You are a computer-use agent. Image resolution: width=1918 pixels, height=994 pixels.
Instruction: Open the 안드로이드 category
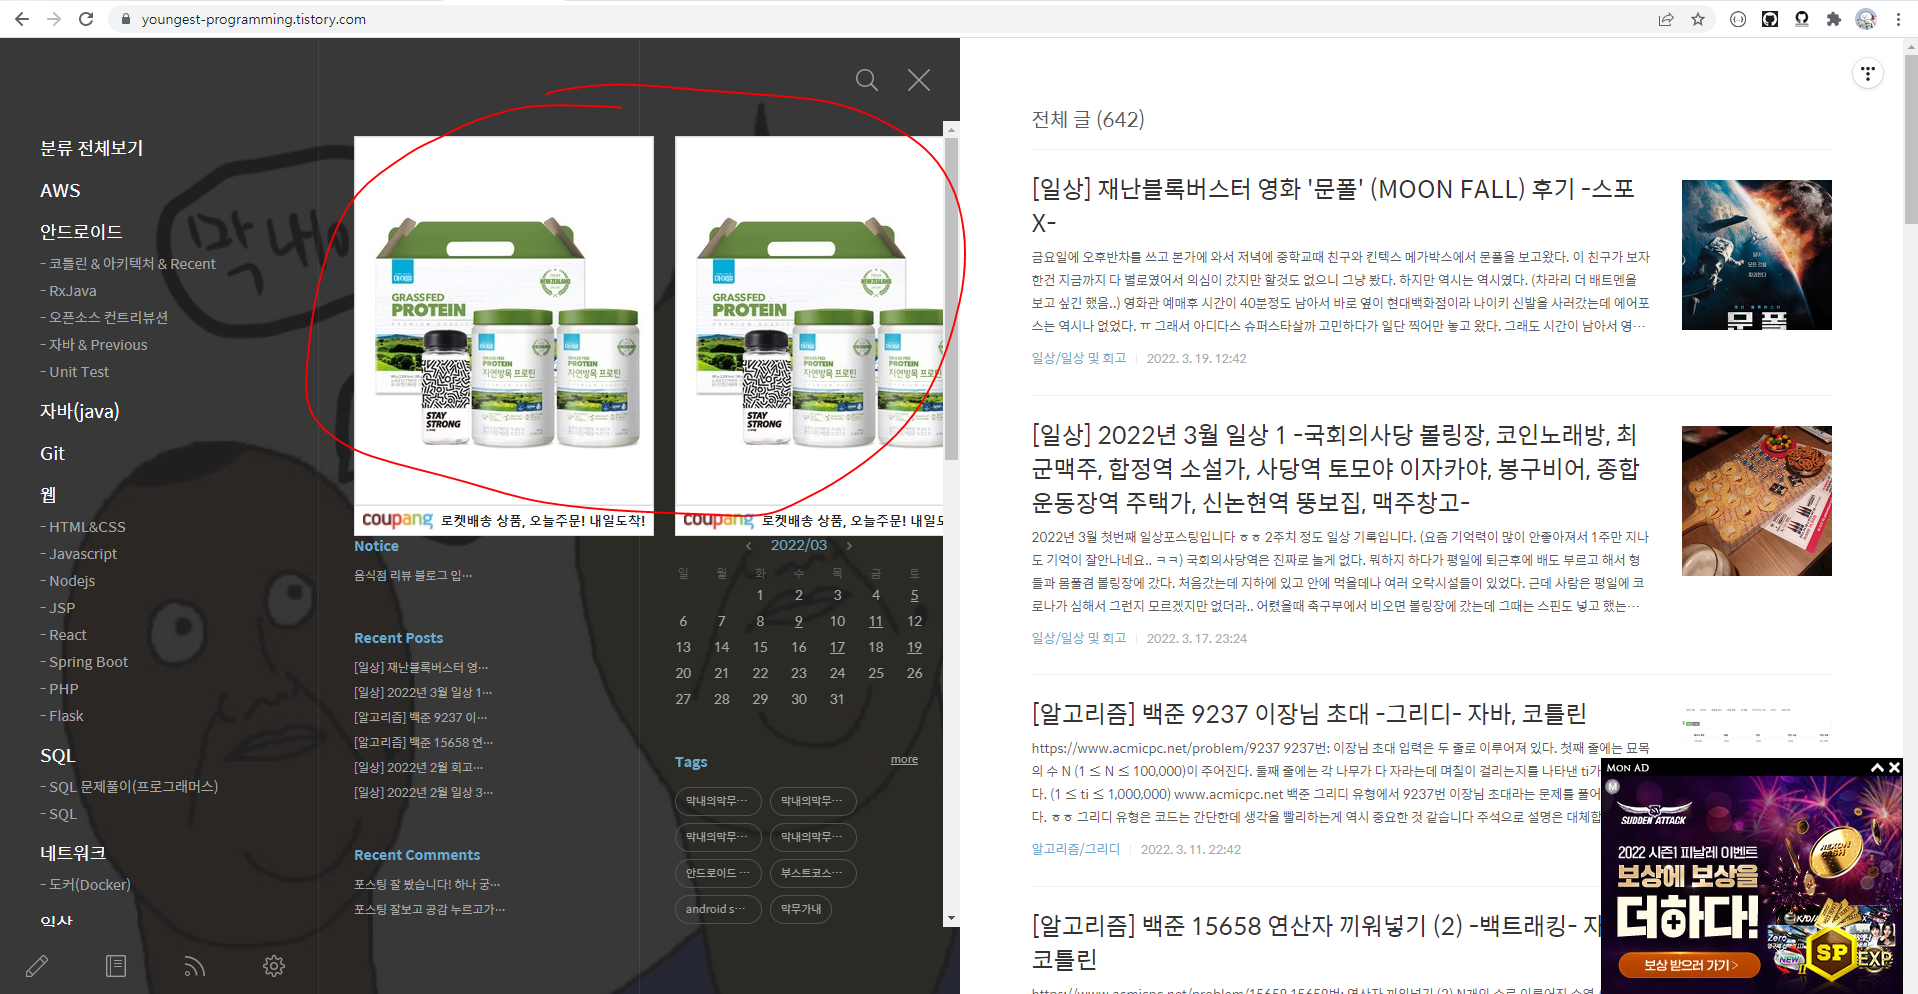[81, 232]
